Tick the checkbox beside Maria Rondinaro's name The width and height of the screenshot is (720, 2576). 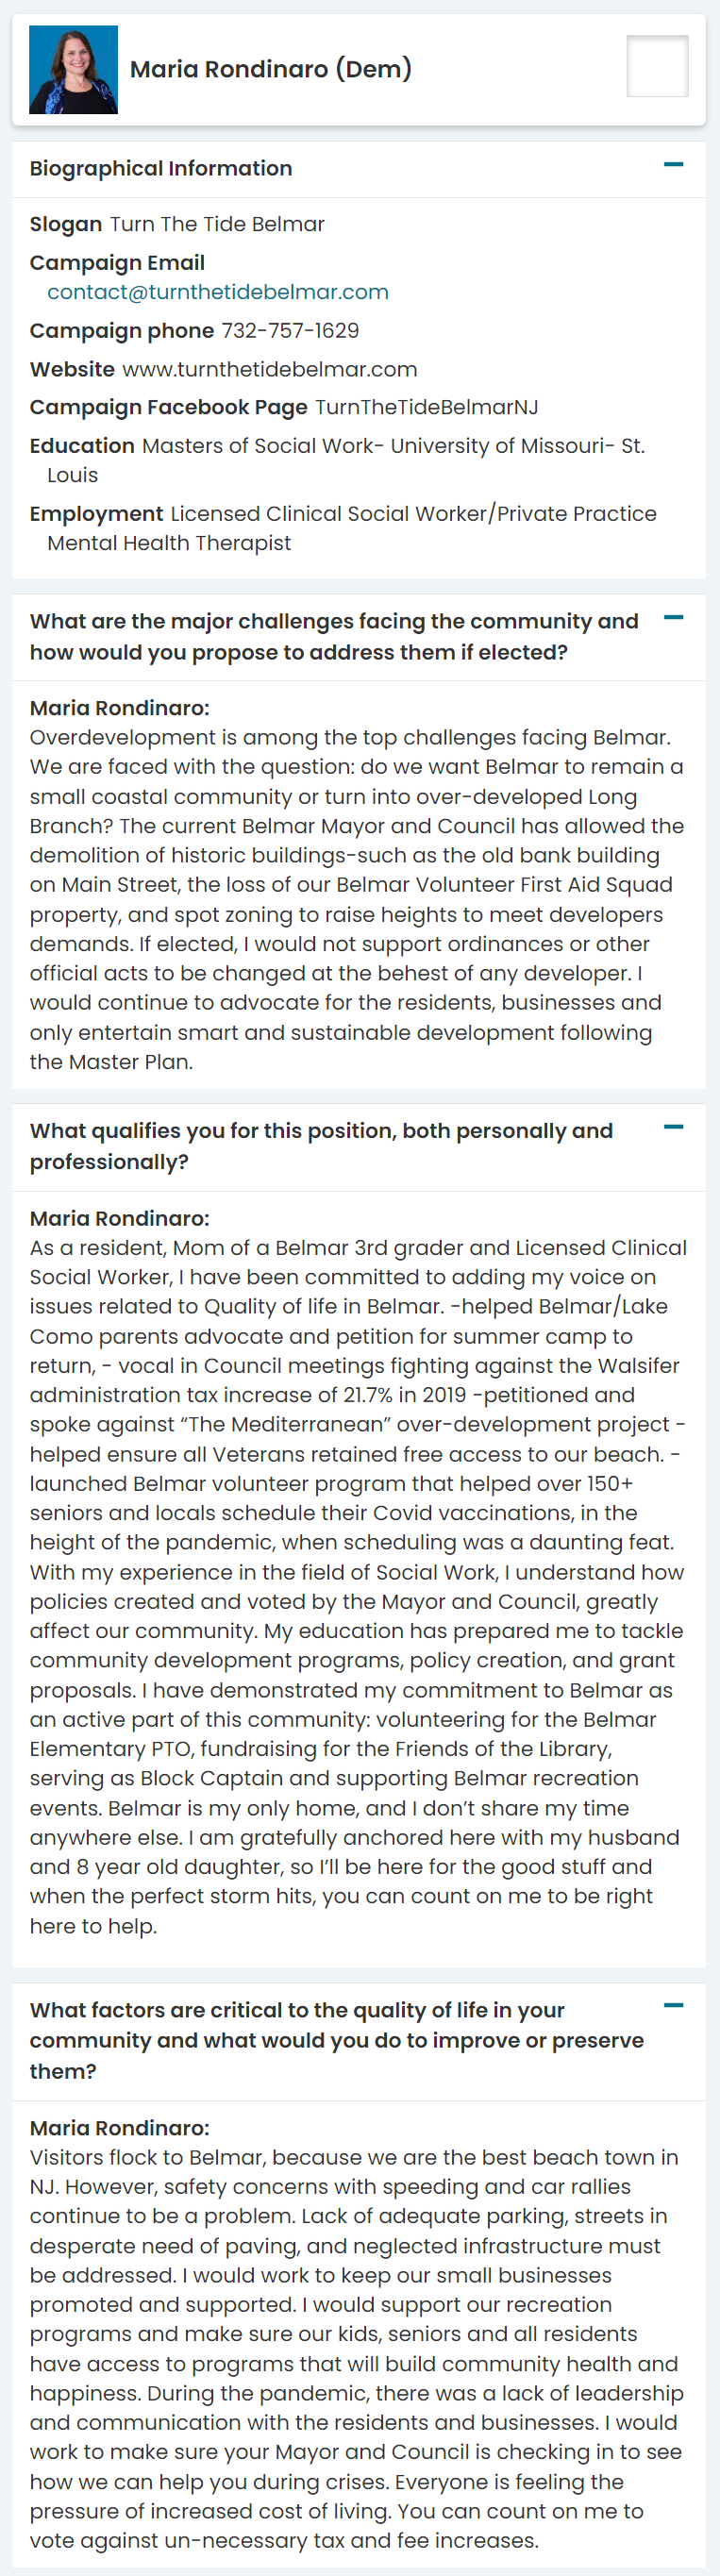pyautogui.click(x=656, y=67)
